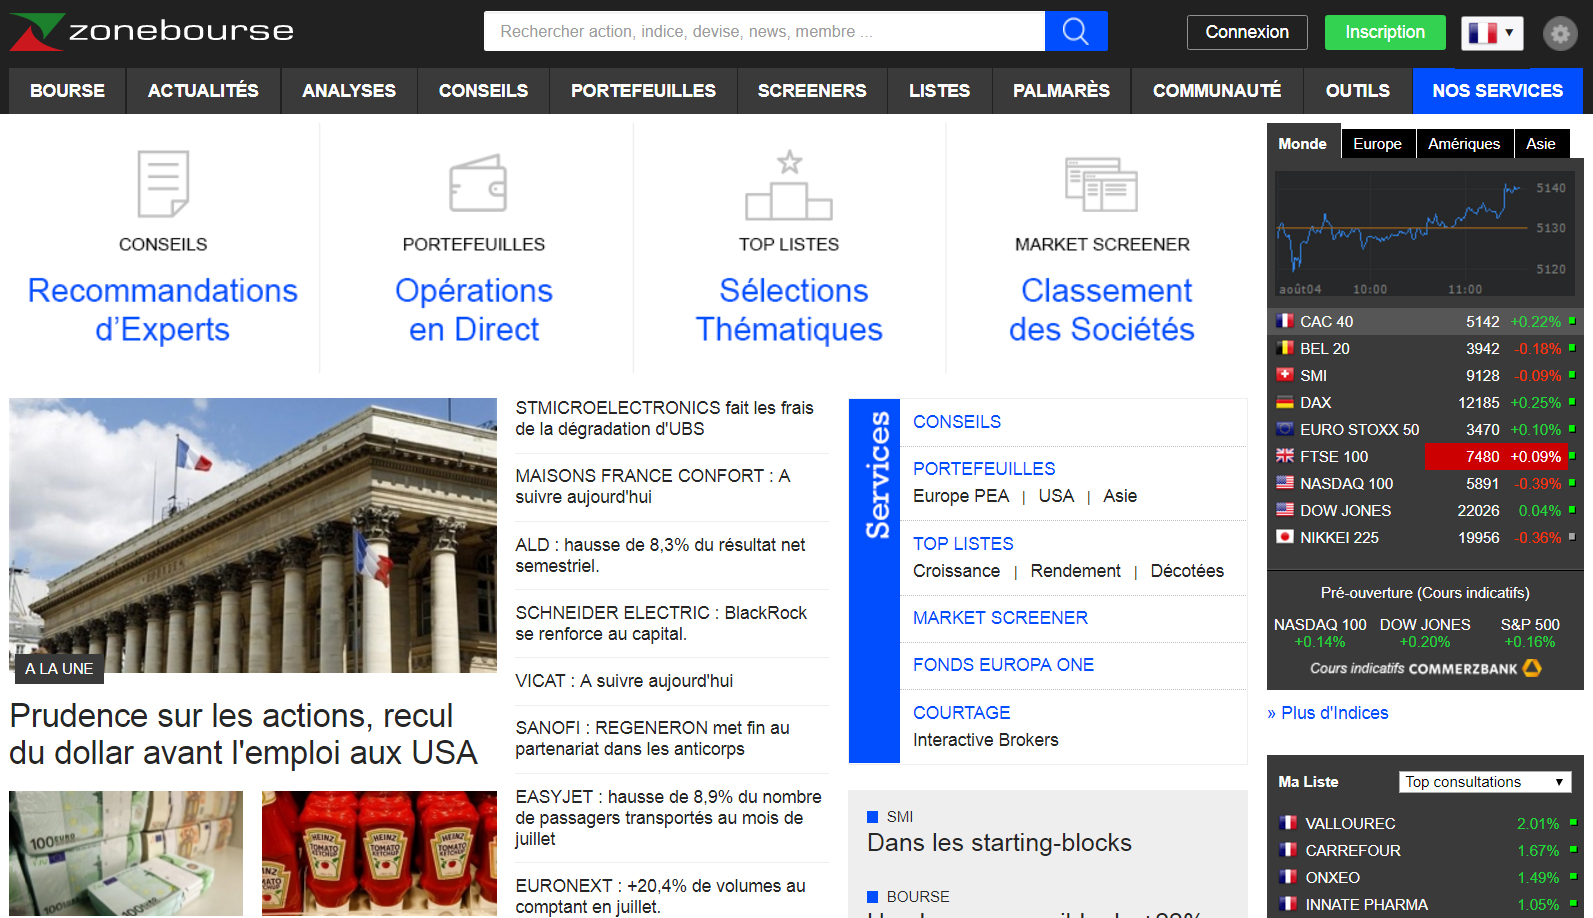Image resolution: width=1593 pixels, height=918 pixels.
Task: Click the FTSE 100 index row
Action: 1425,456
